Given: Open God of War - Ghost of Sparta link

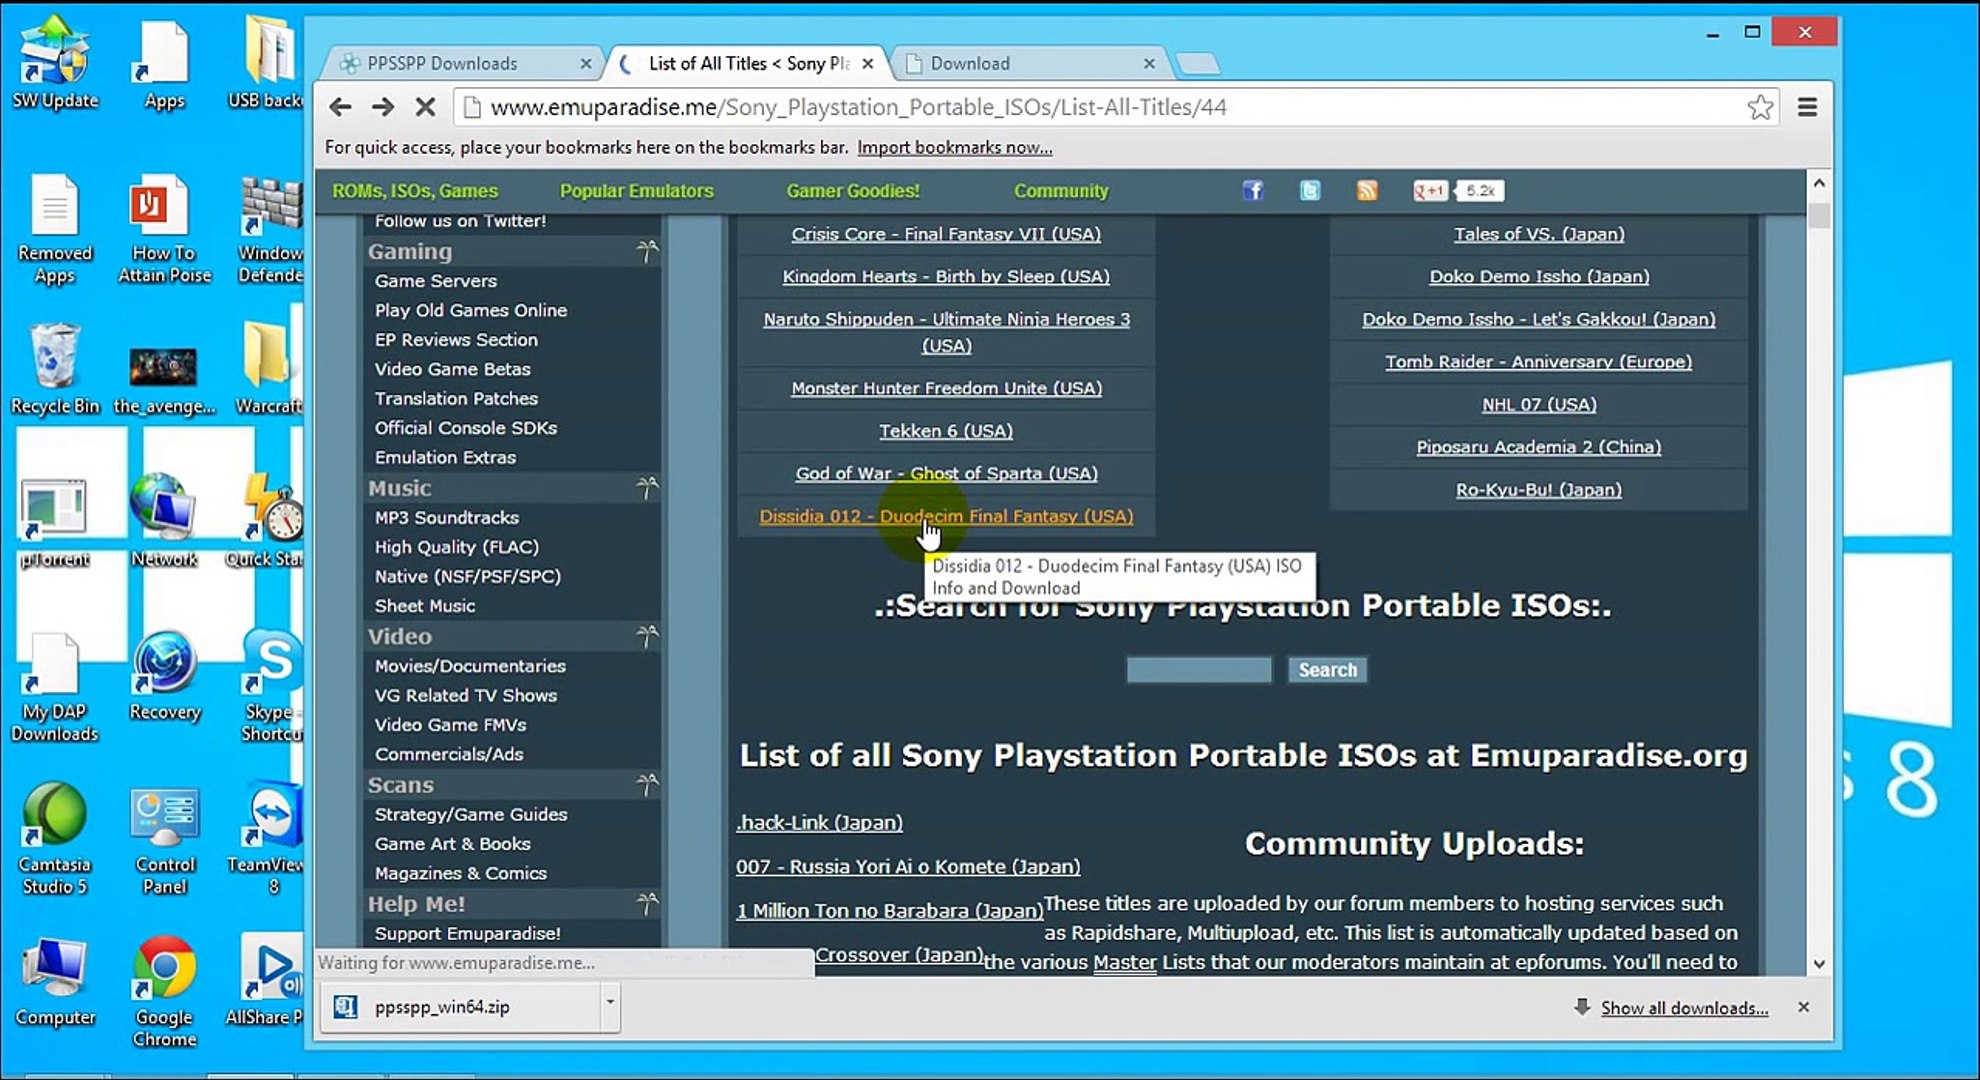Looking at the screenshot, I should (x=946, y=473).
